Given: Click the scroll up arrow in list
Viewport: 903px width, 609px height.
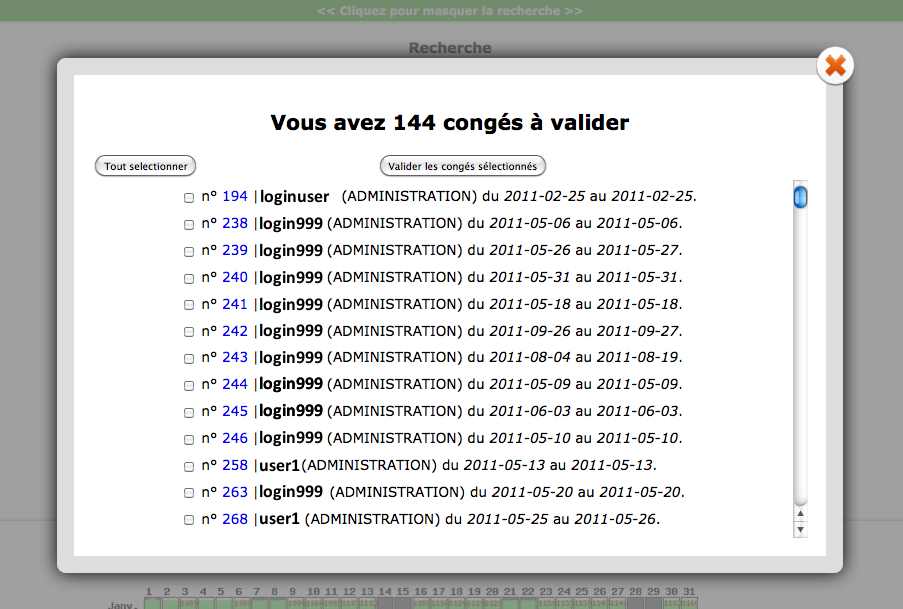Looking at the screenshot, I should 800,514.
